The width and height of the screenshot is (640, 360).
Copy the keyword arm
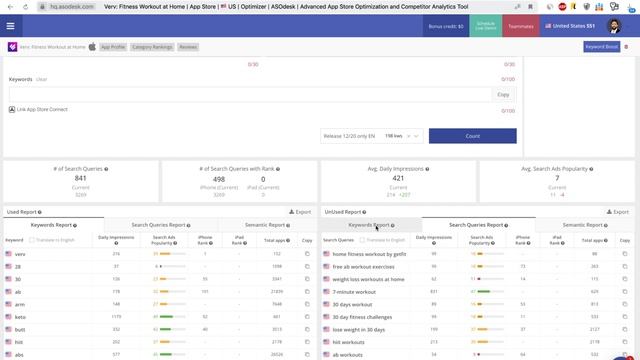tap(307, 304)
